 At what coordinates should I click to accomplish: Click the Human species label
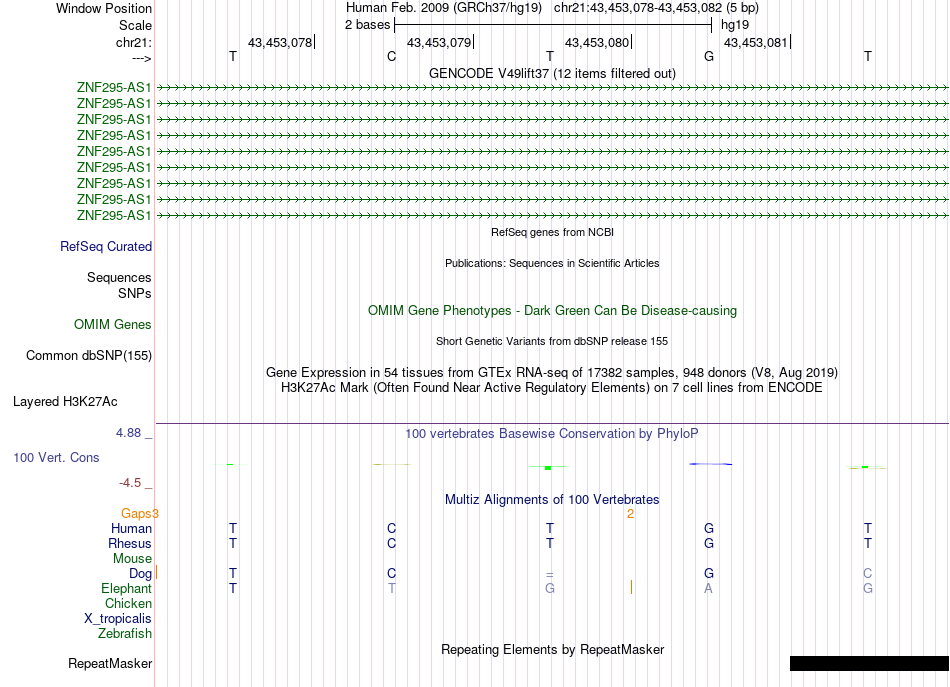(131, 529)
